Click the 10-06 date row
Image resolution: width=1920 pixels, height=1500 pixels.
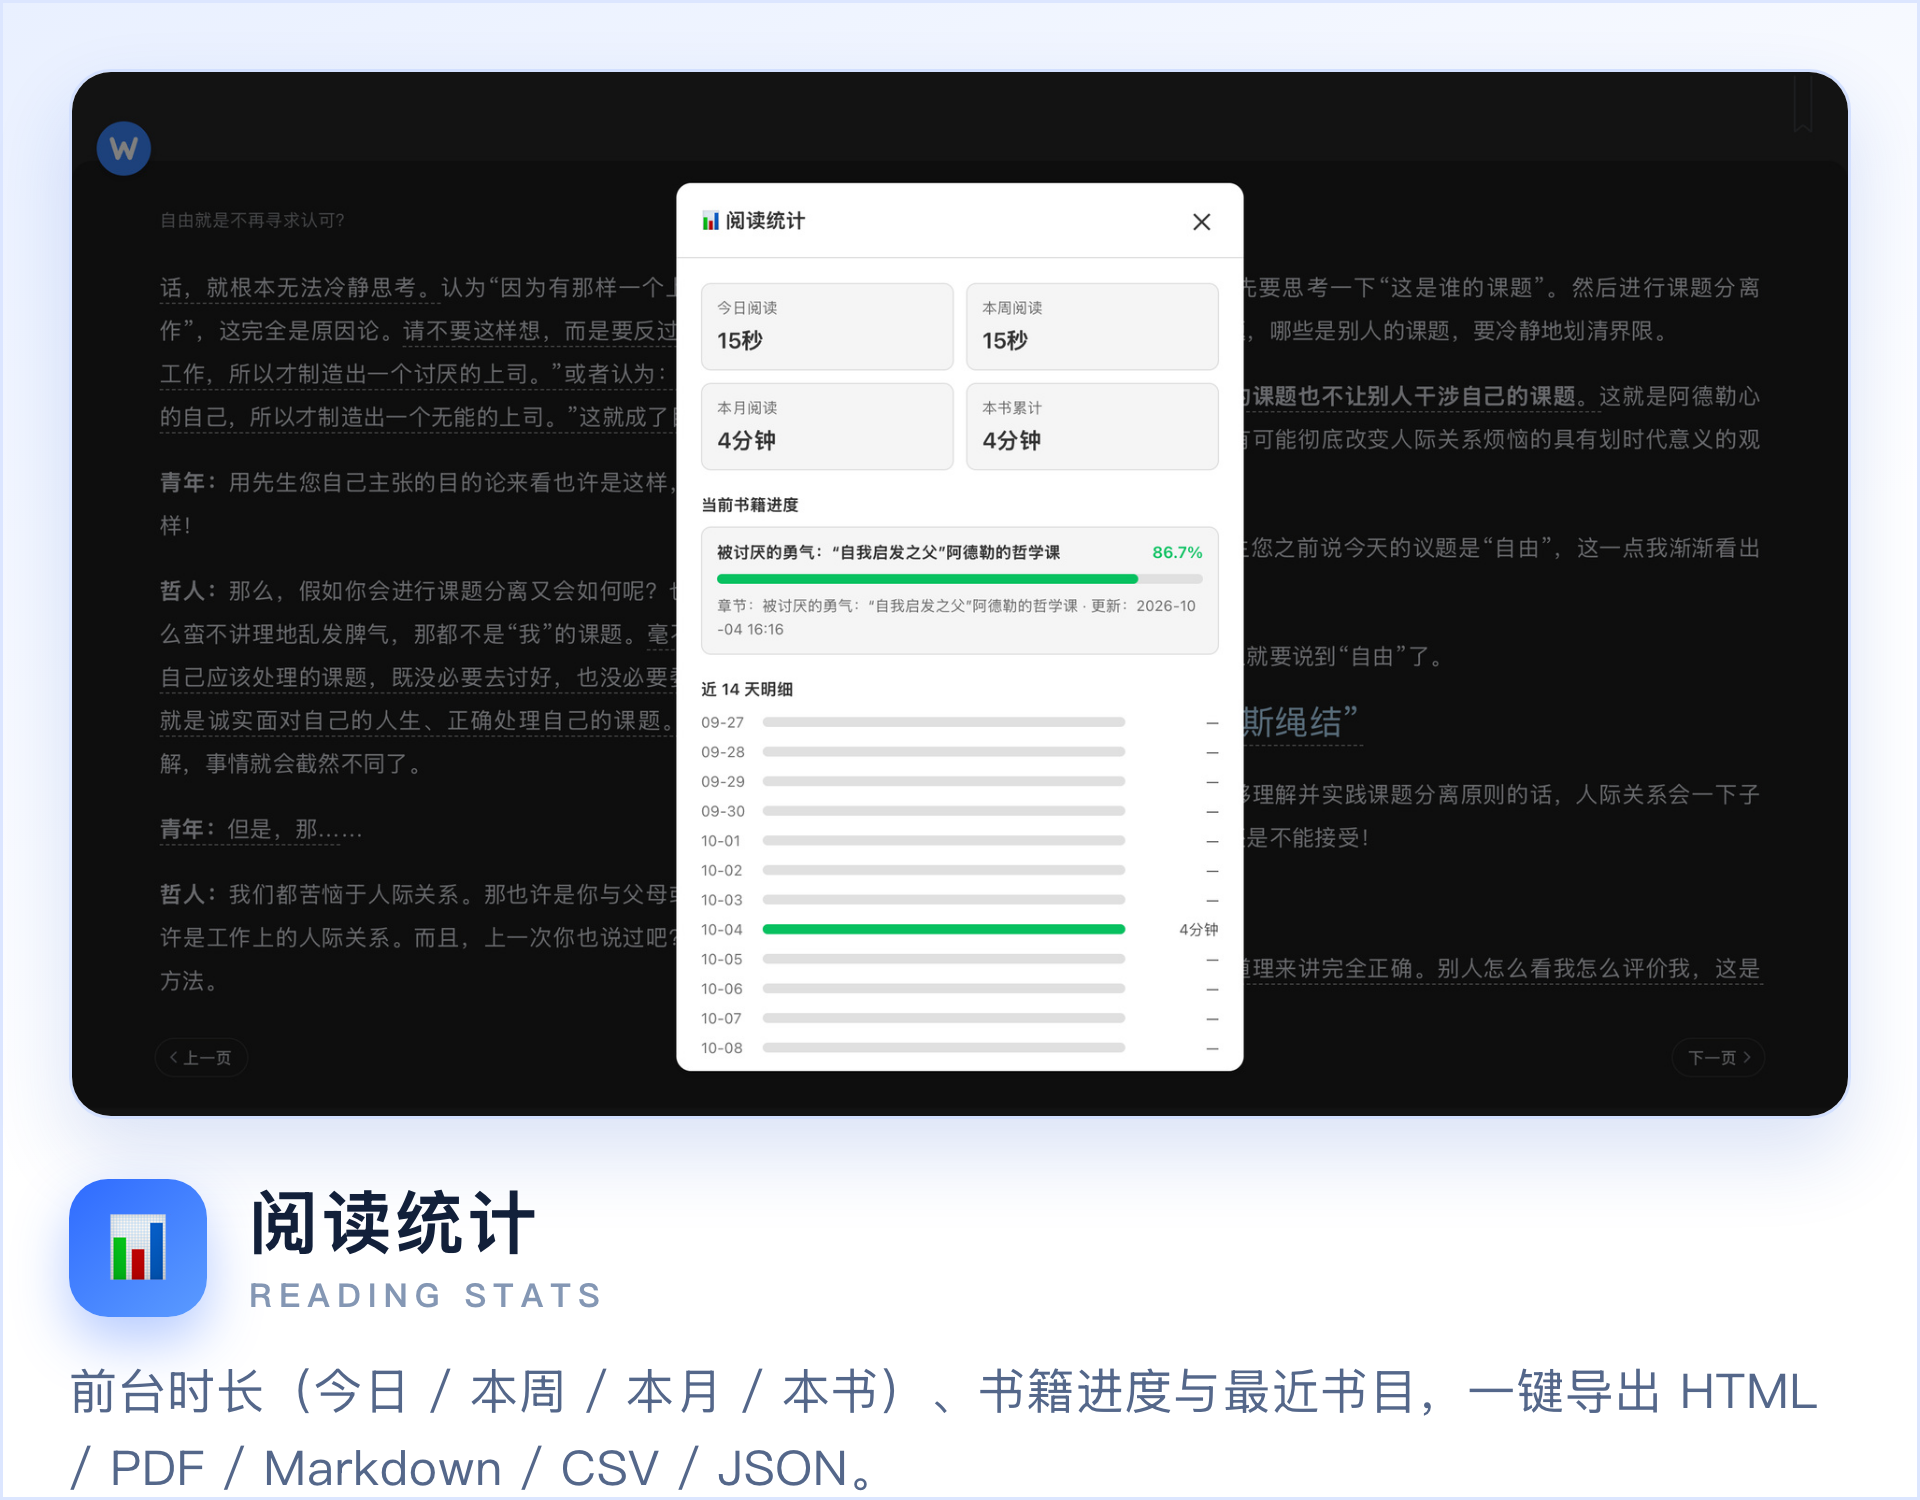coord(959,989)
